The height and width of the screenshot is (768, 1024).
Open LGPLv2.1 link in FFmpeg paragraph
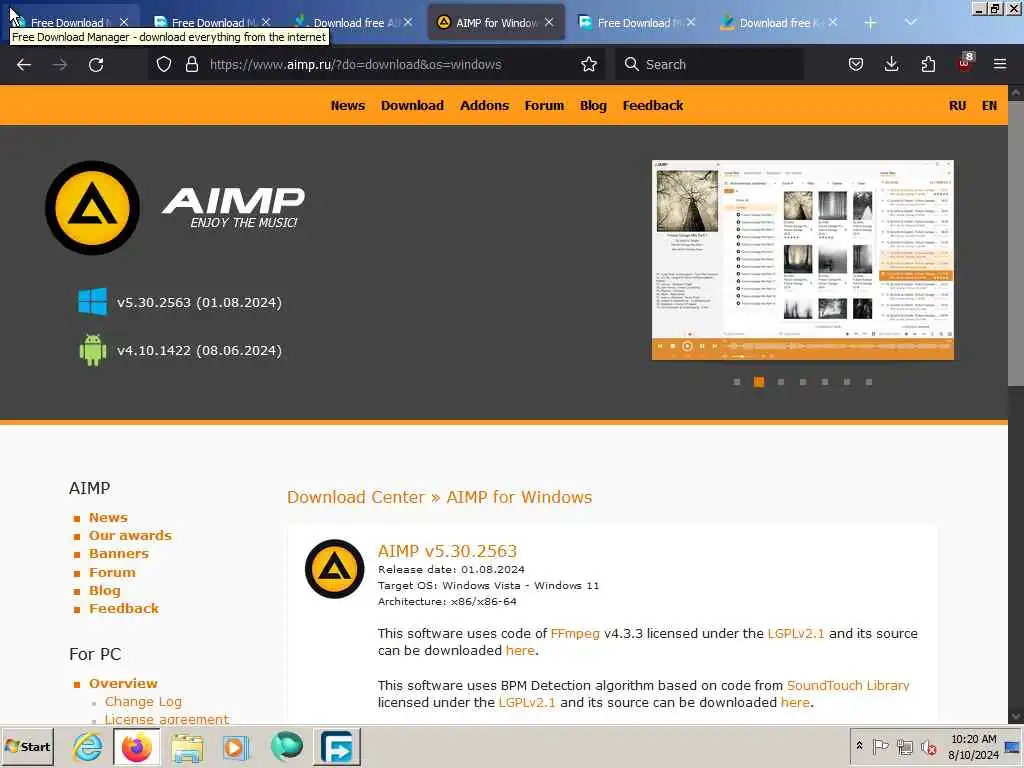pos(795,633)
